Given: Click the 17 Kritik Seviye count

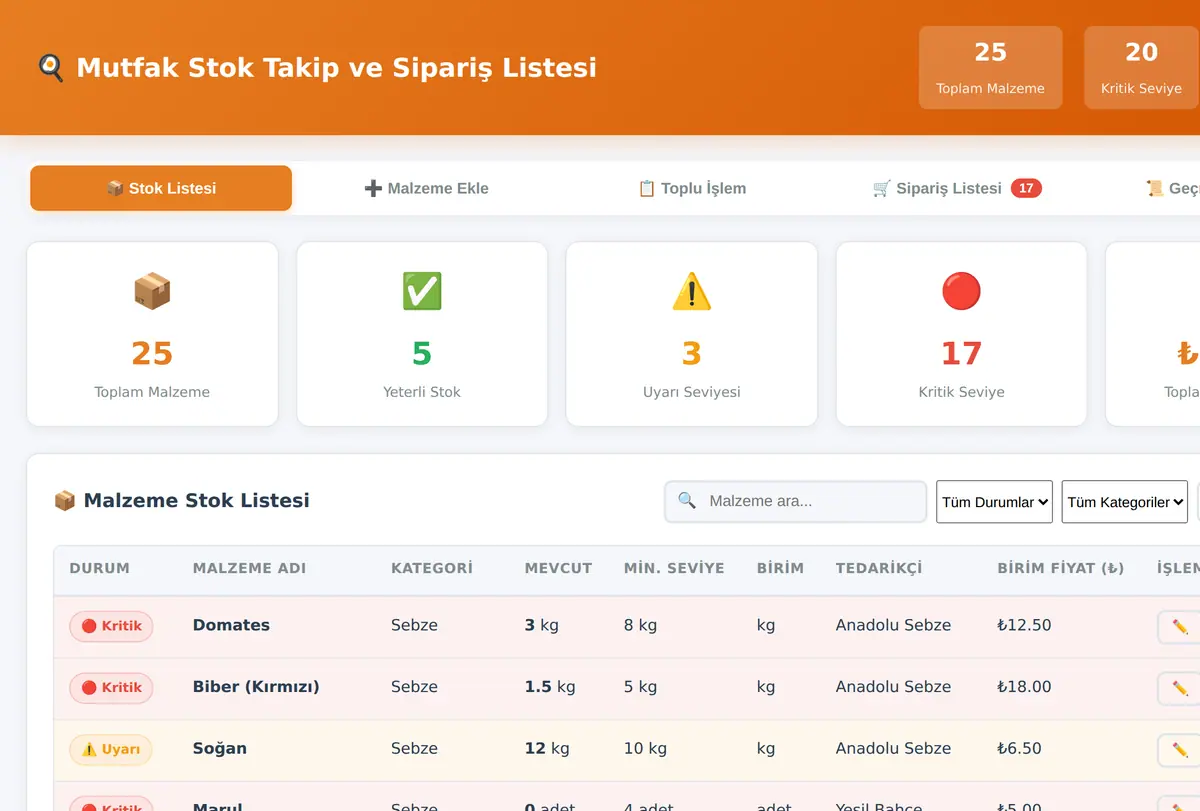Looking at the screenshot, I should tap(961, 353).
